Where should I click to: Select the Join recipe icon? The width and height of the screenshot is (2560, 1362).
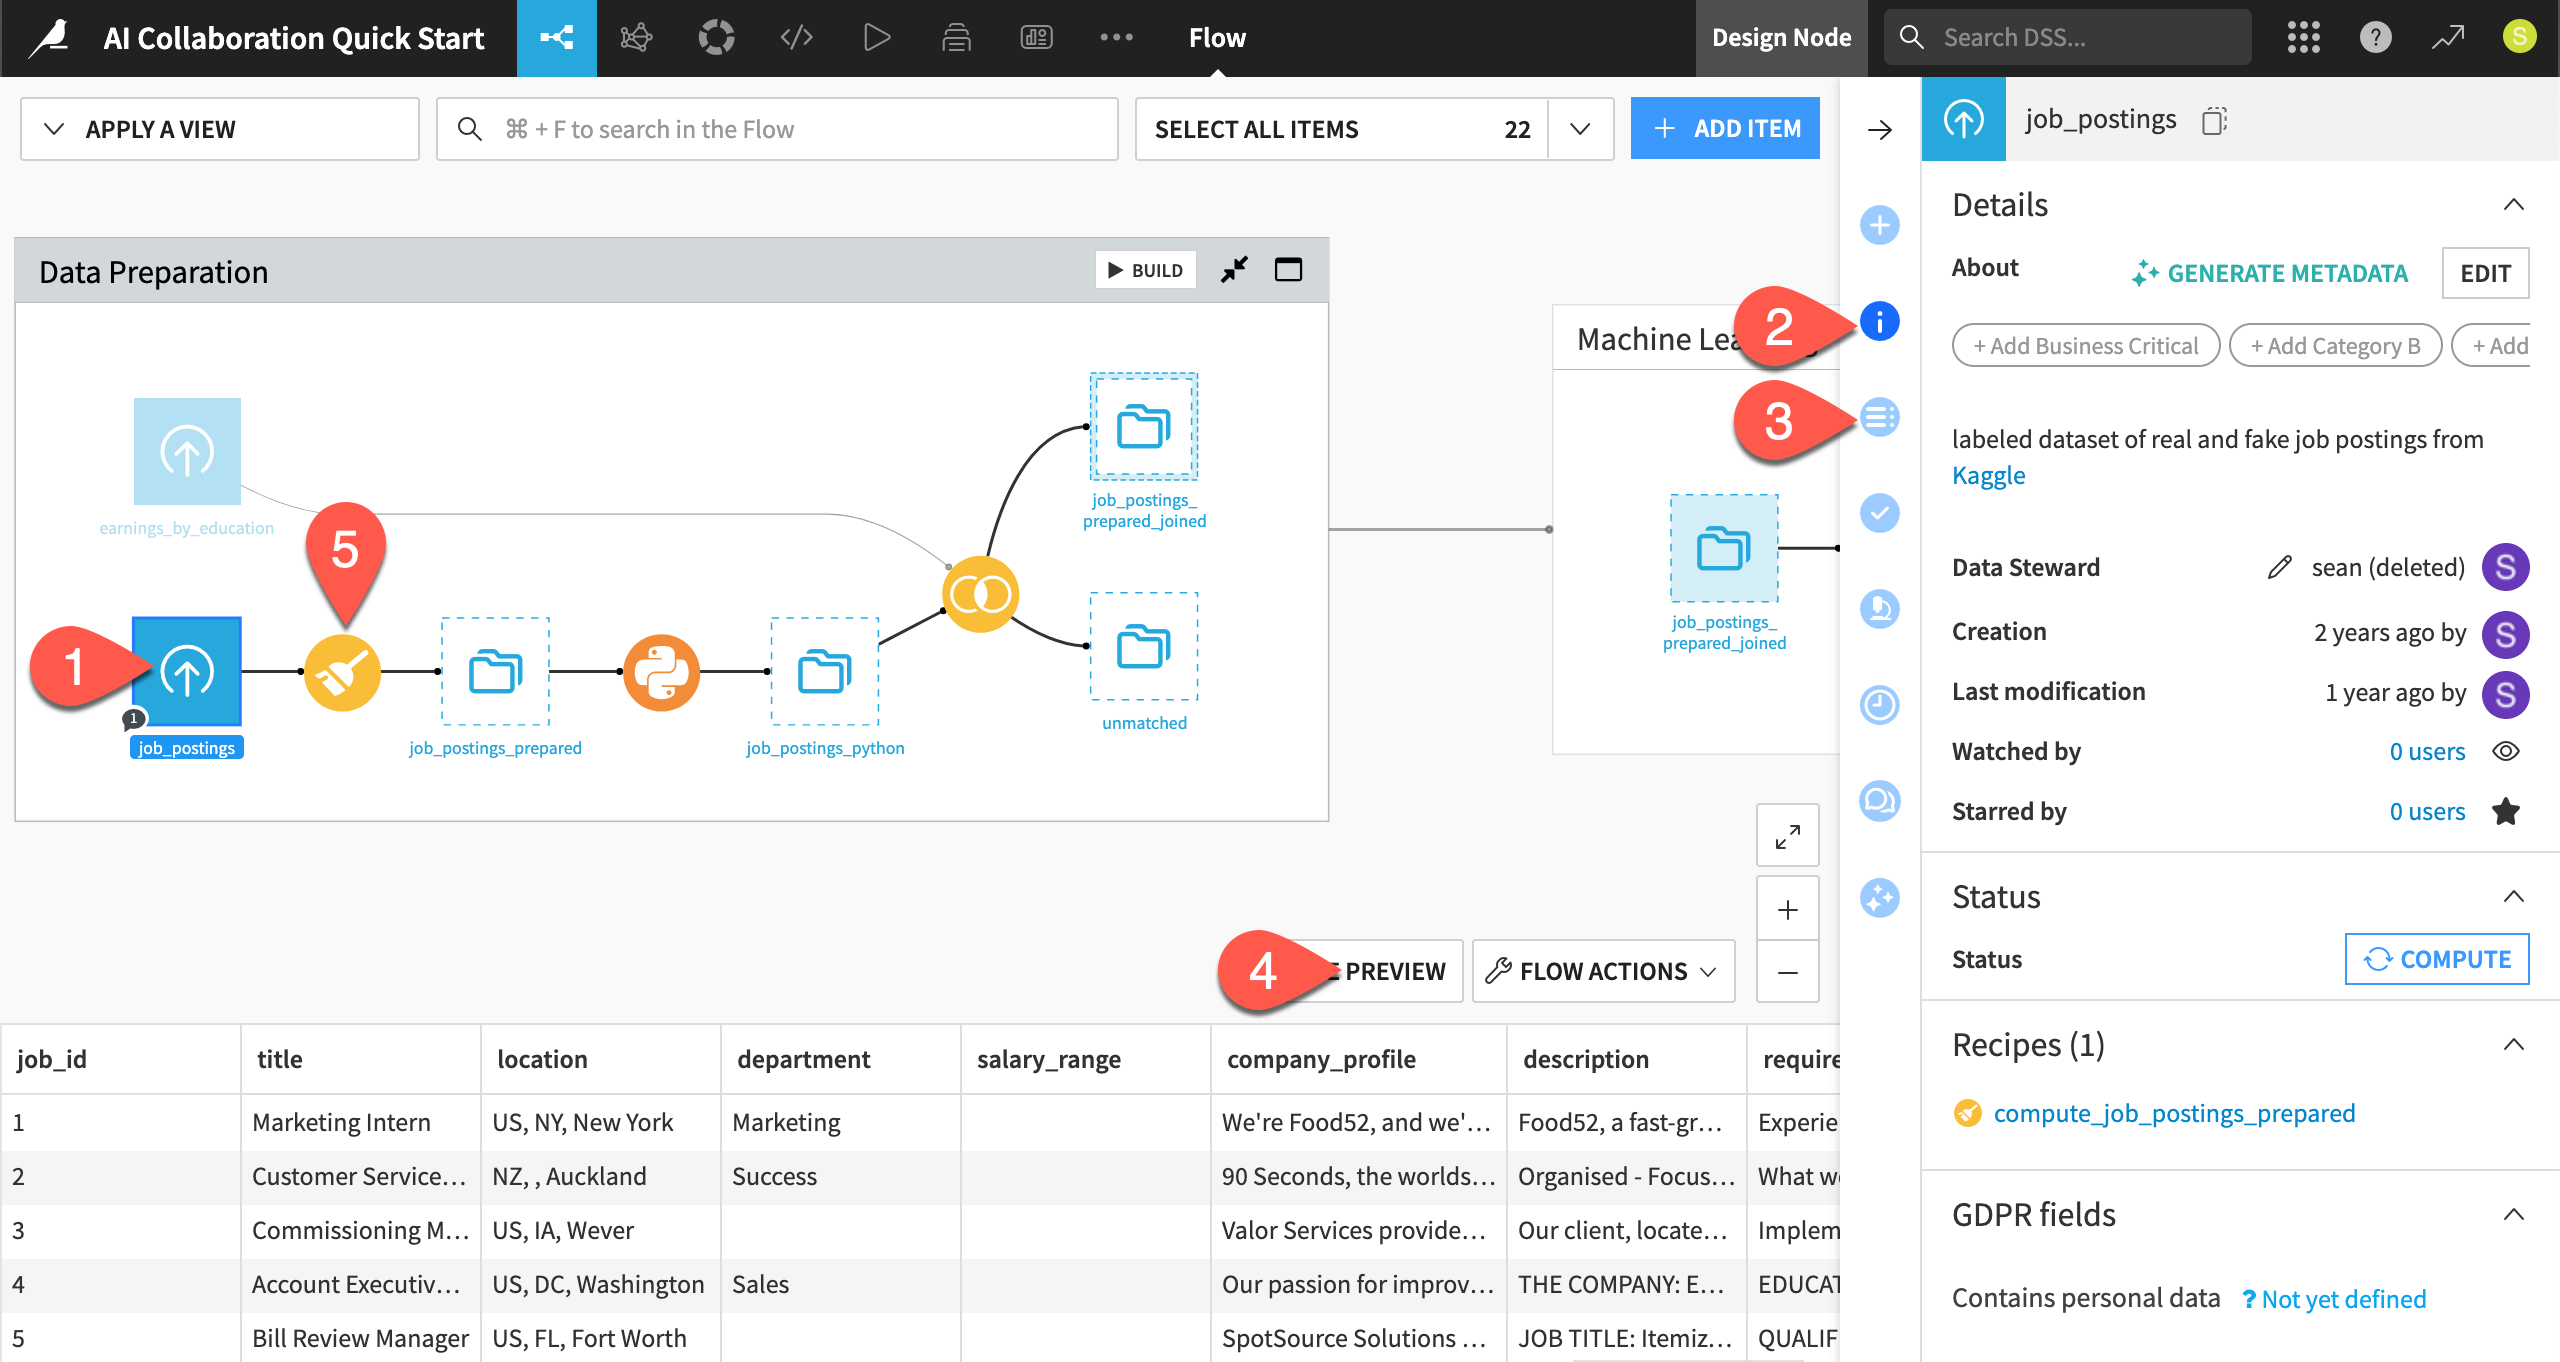click(980, 595)
